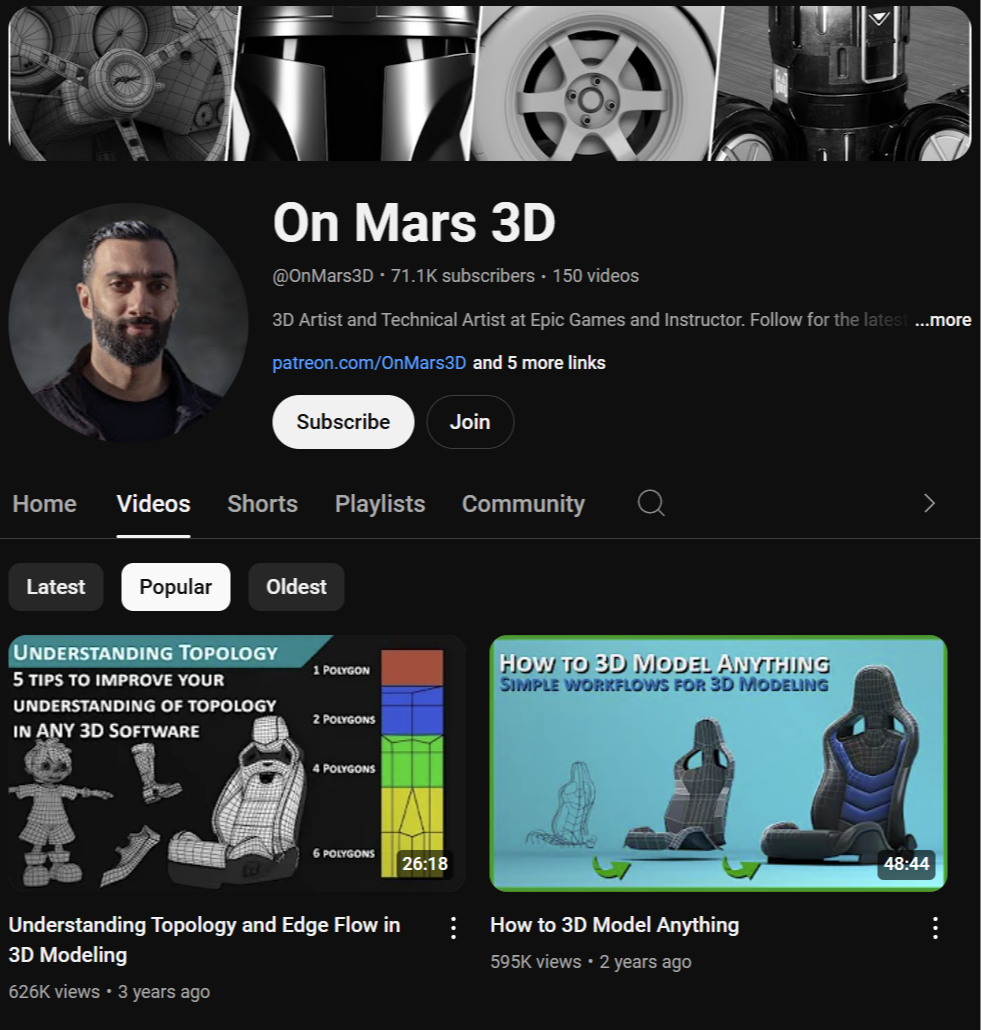Search within the channel using magnifier icon
Image resolution: width=981 pixels, height=1030 pixels.
pyautogui.click(x=650, y=504)
